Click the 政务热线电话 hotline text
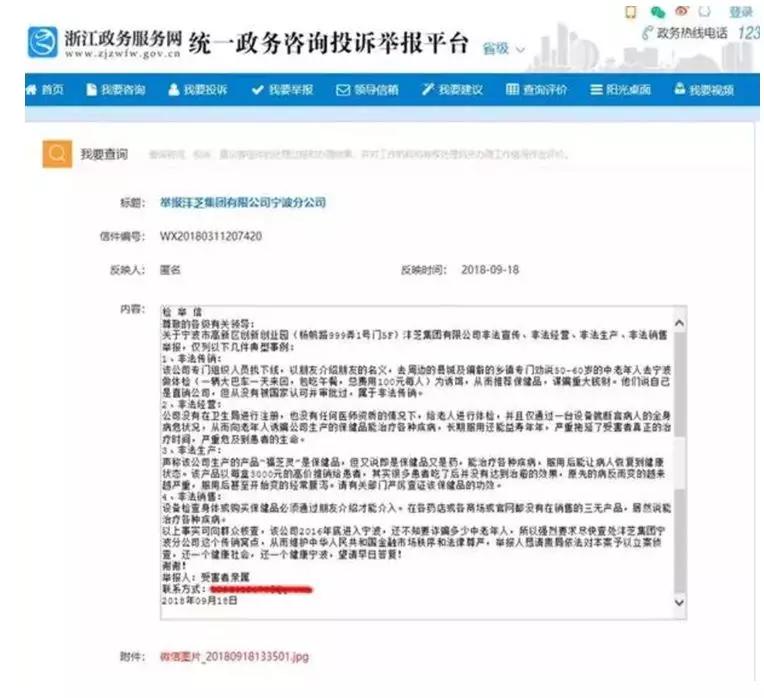This screenshot has height=698, width=764. coord(692,33)
